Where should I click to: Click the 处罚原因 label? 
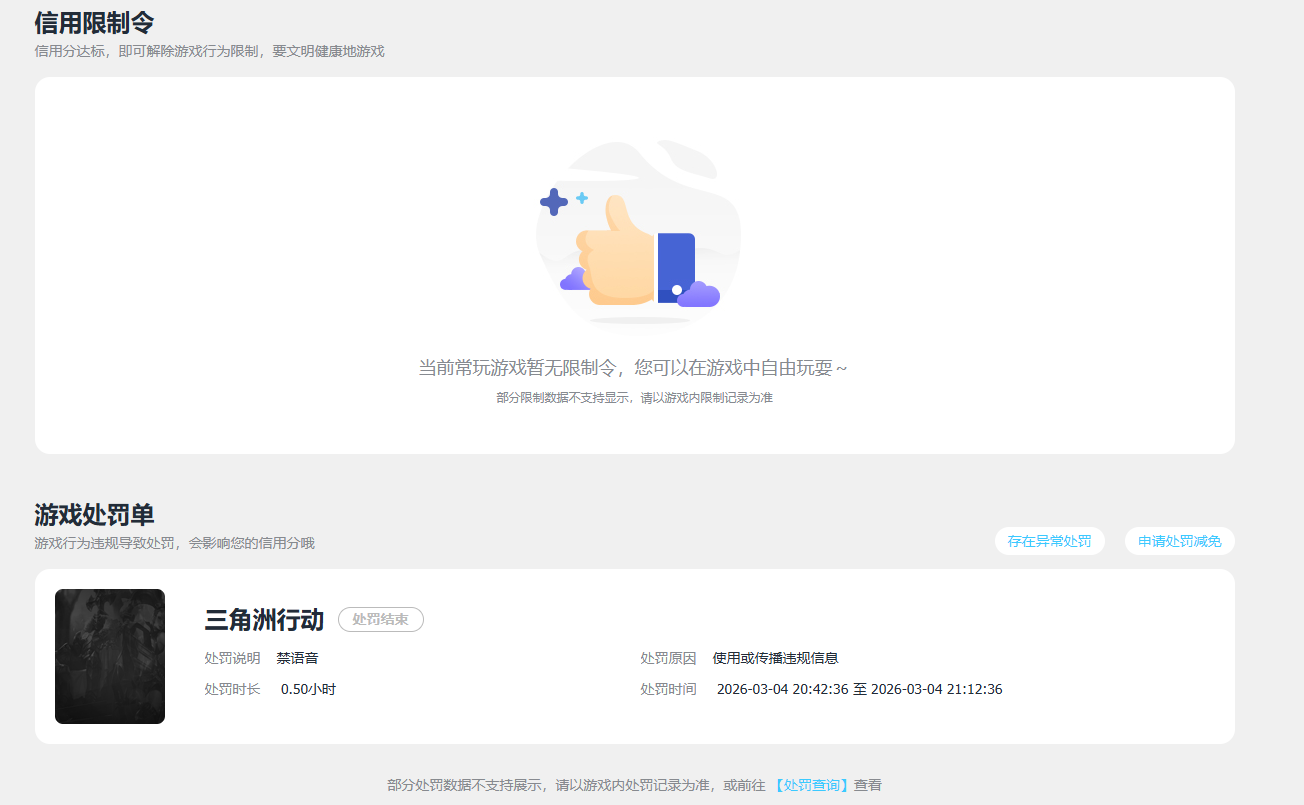click(x=668, y=658)
